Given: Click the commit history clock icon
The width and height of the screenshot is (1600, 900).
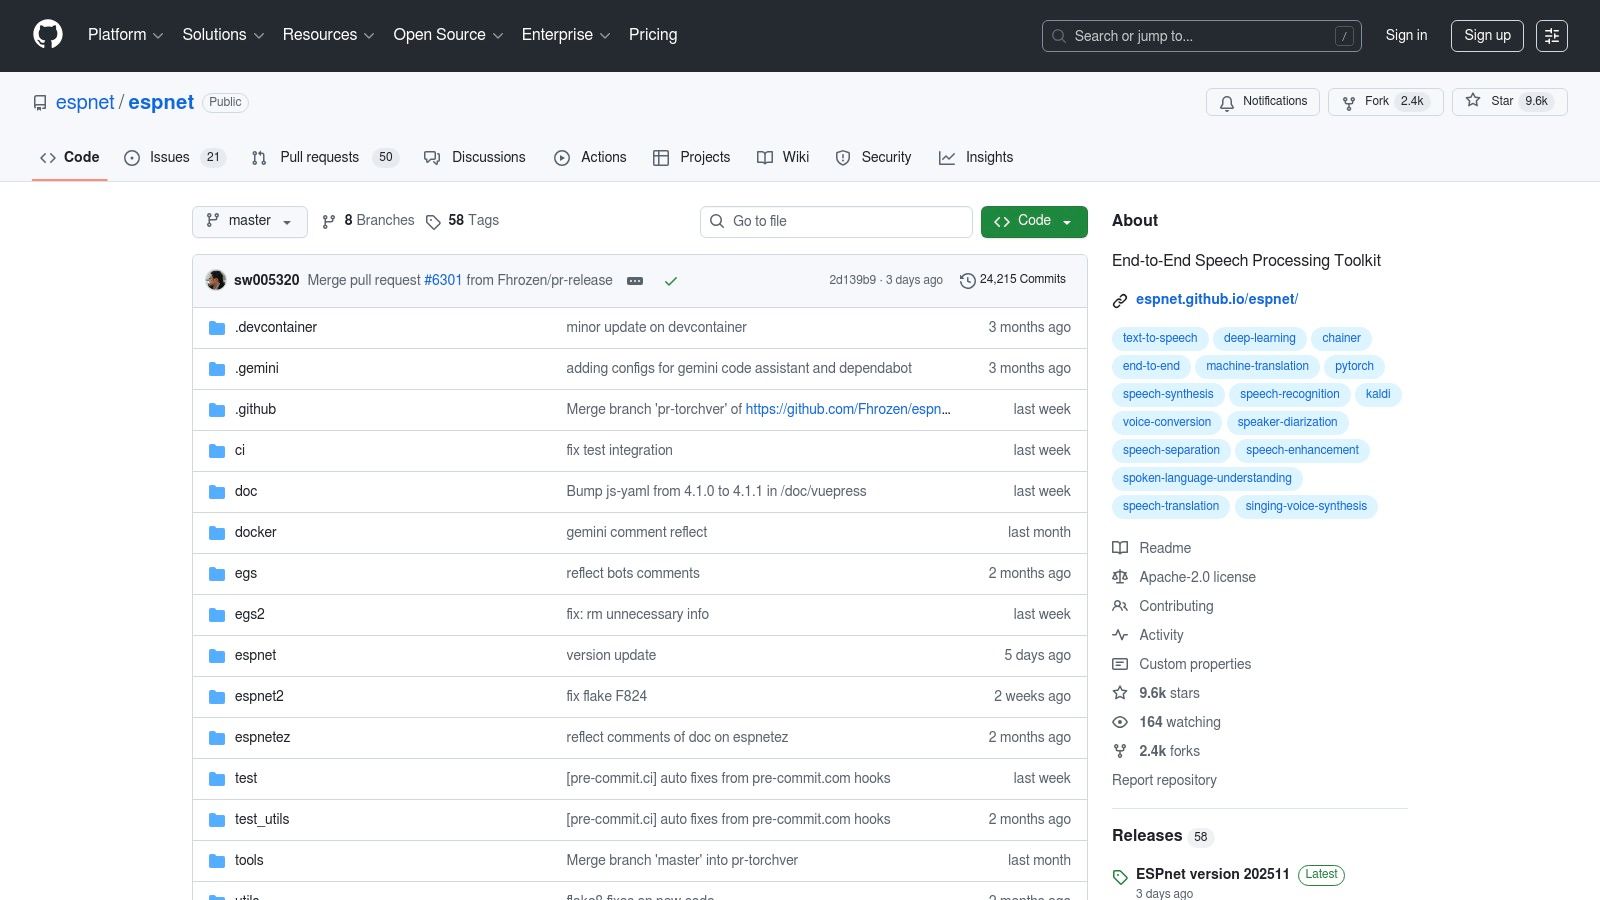Looking at the screenshot, I should [967, 281].
